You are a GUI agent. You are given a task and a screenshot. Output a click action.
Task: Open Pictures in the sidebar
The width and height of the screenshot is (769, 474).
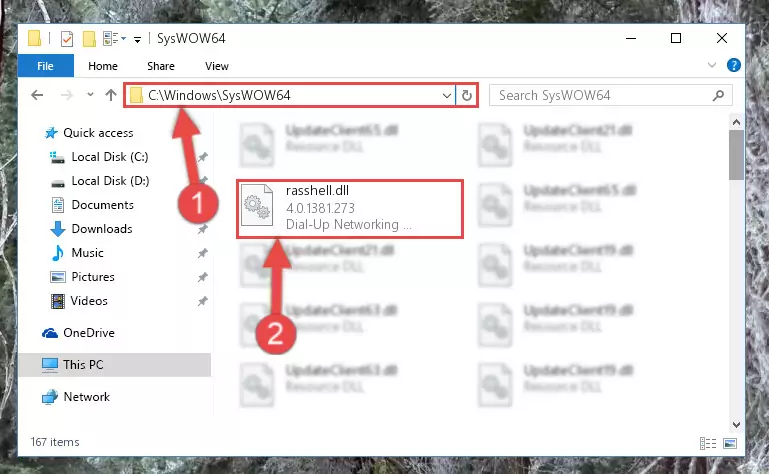[93, 277]
